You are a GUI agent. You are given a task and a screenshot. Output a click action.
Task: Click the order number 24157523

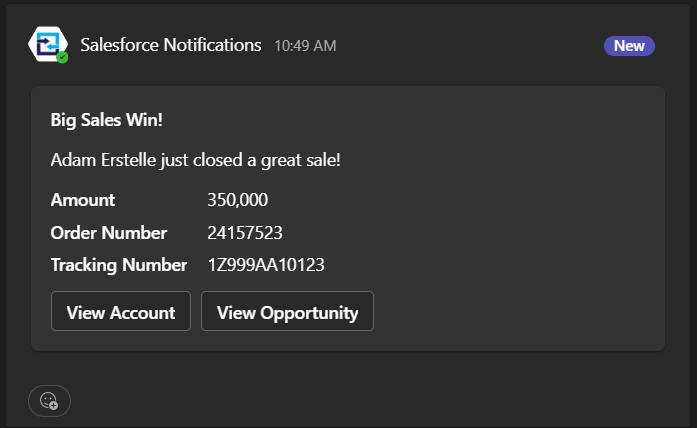(245, 233)
